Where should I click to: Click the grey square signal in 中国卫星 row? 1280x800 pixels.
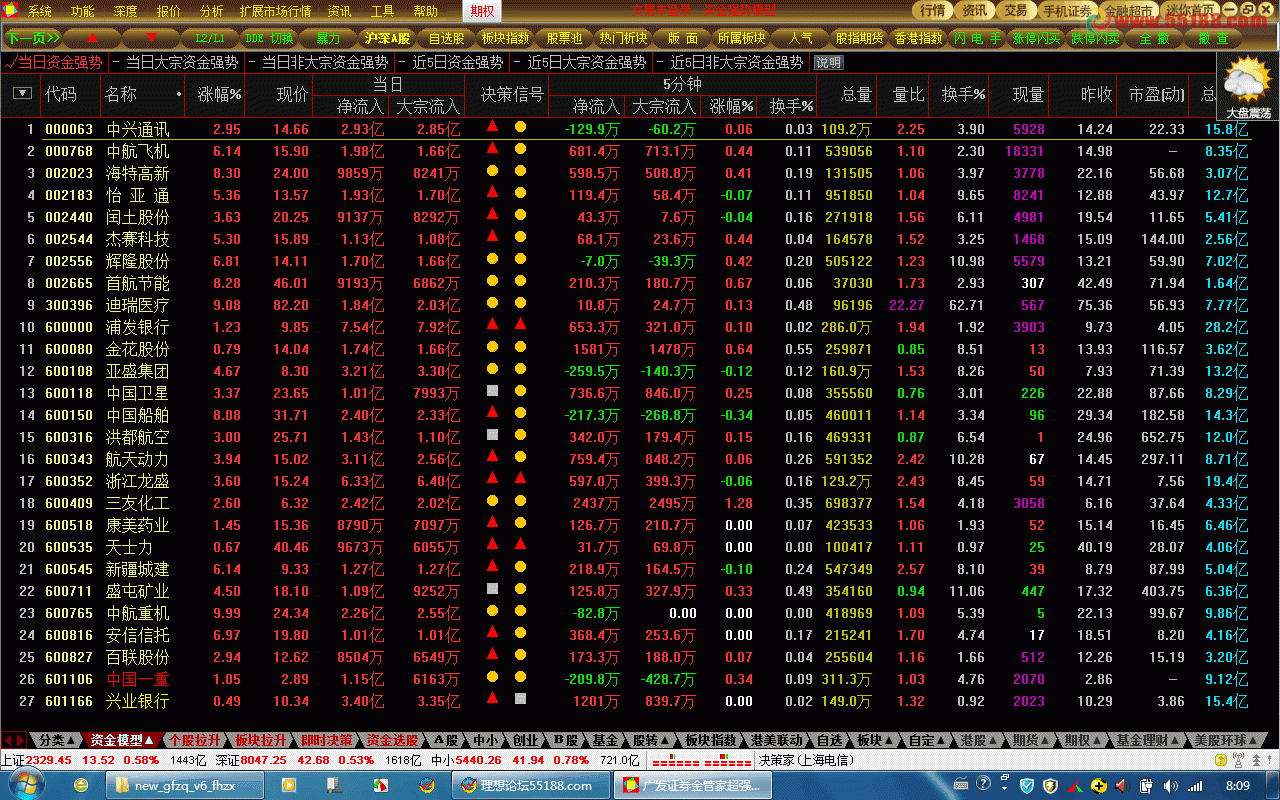point(492,391)
